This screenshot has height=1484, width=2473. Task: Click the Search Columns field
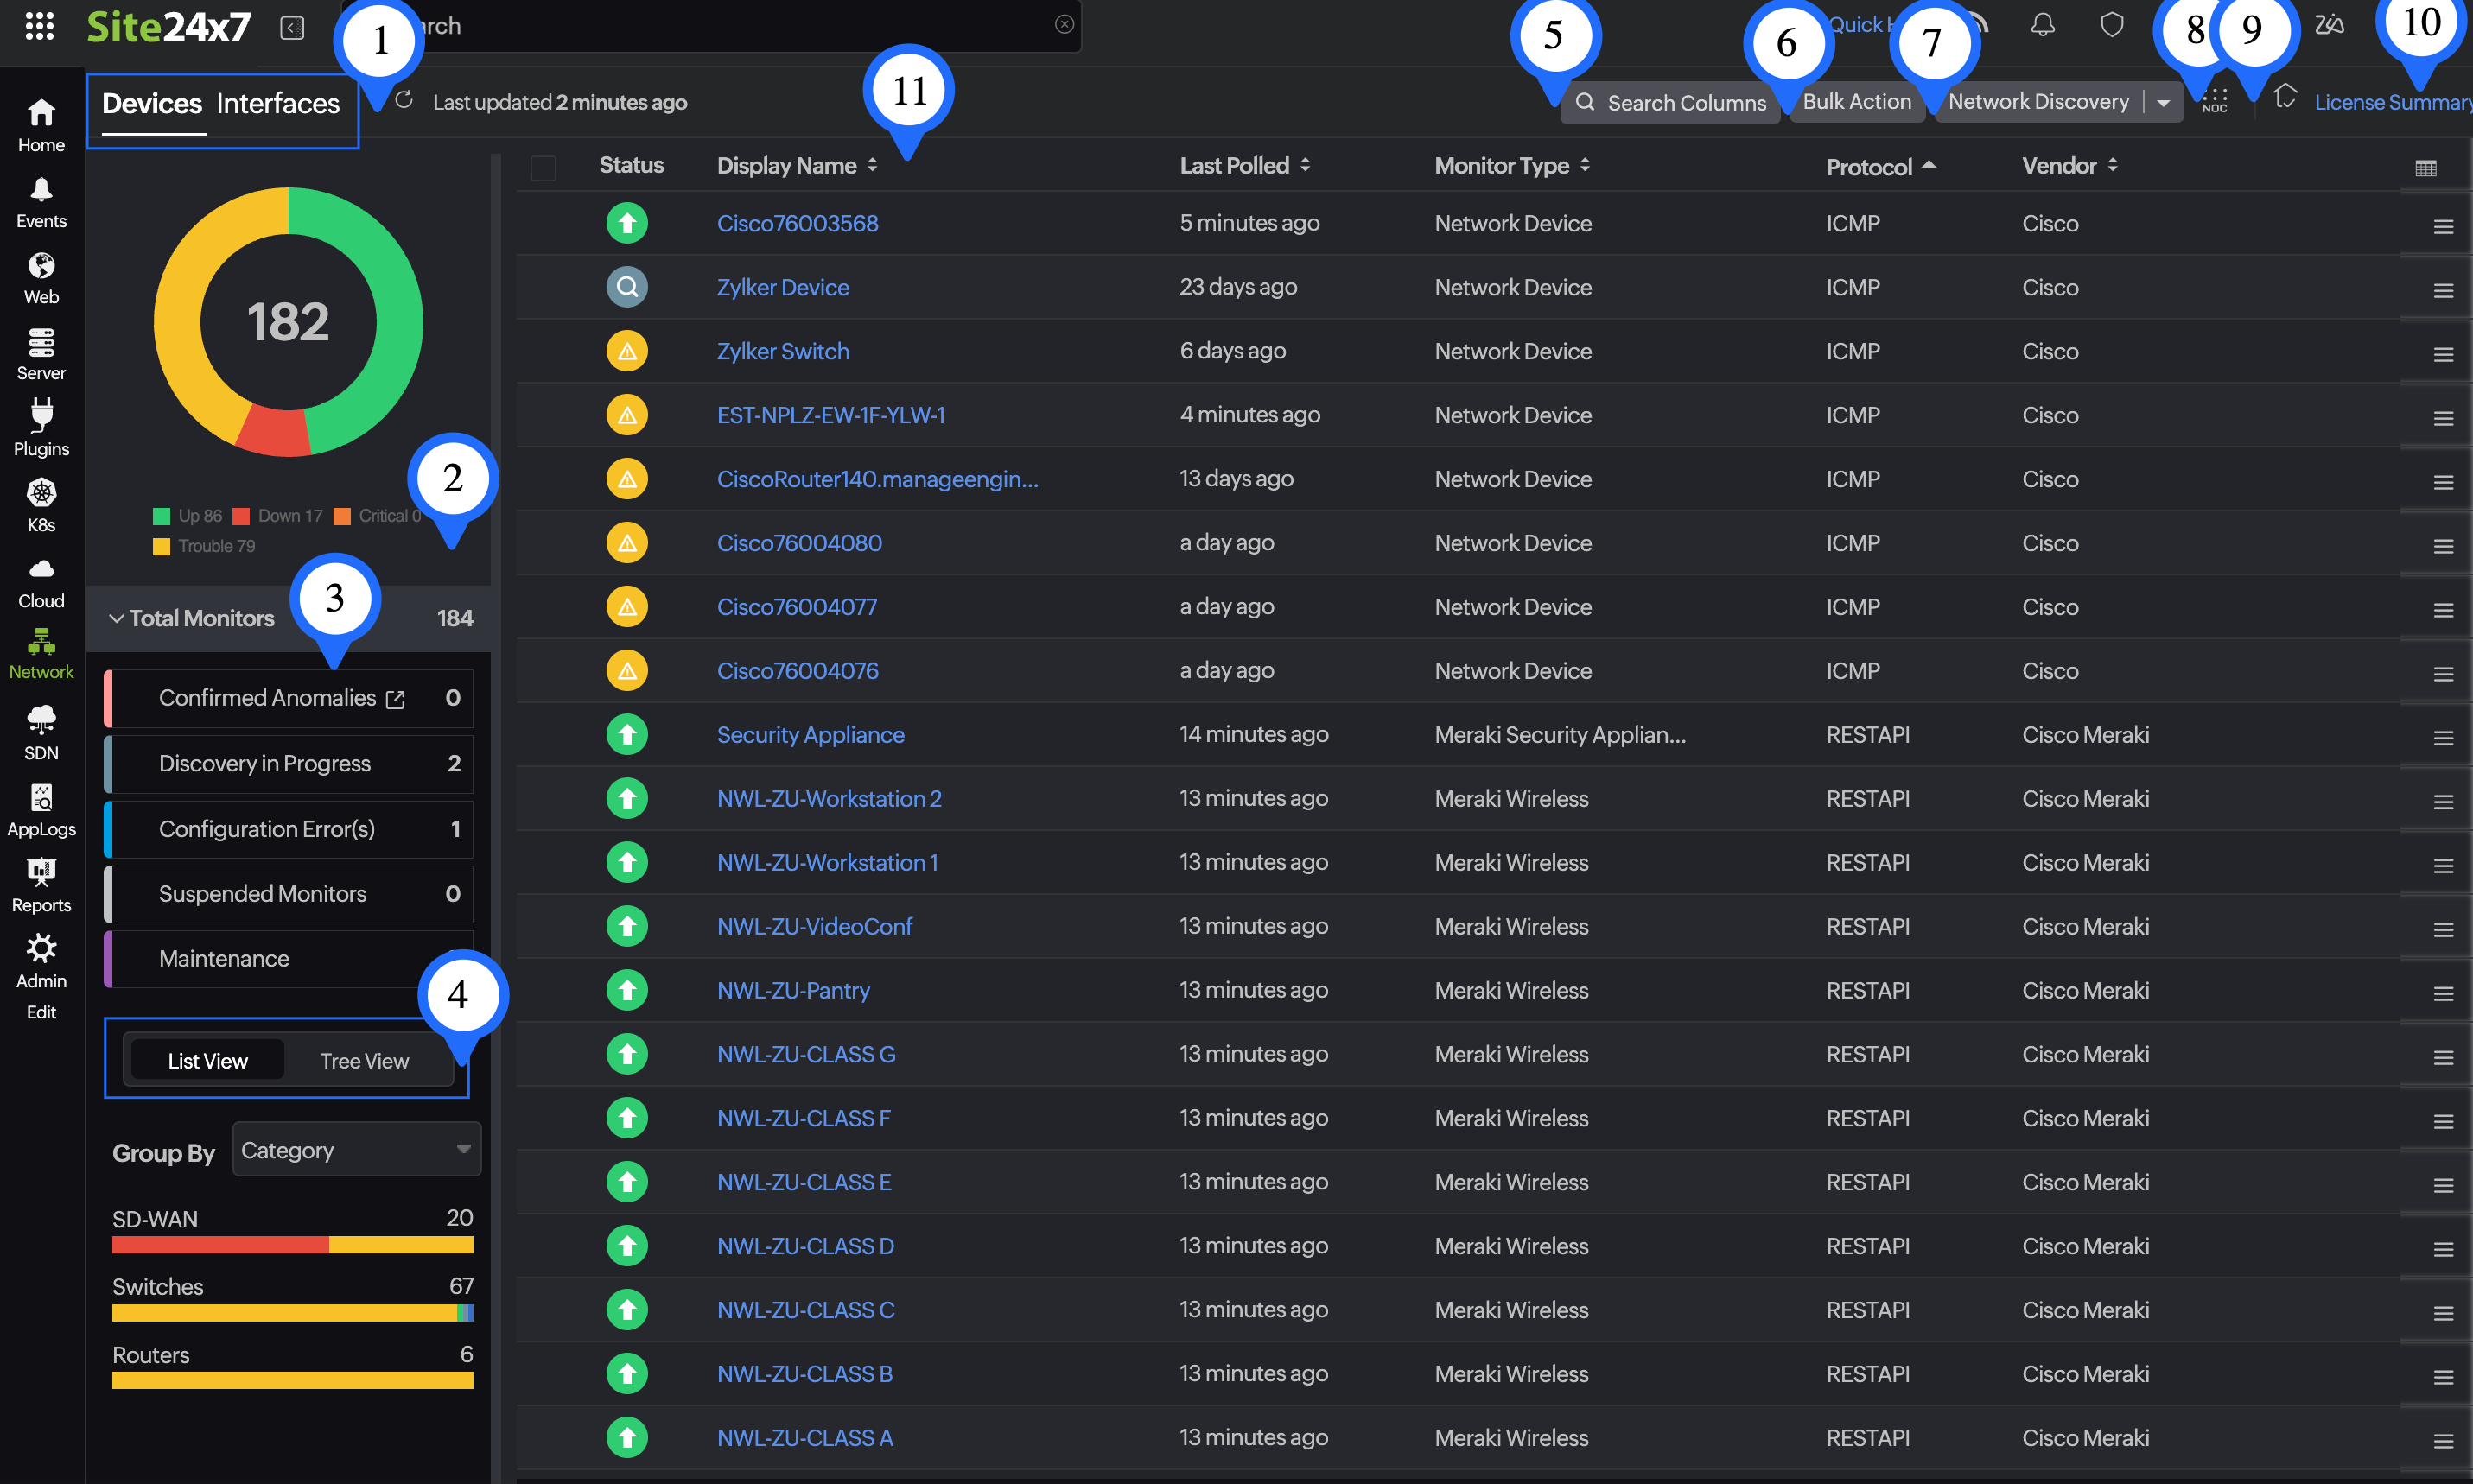[x=1684, y=103]
